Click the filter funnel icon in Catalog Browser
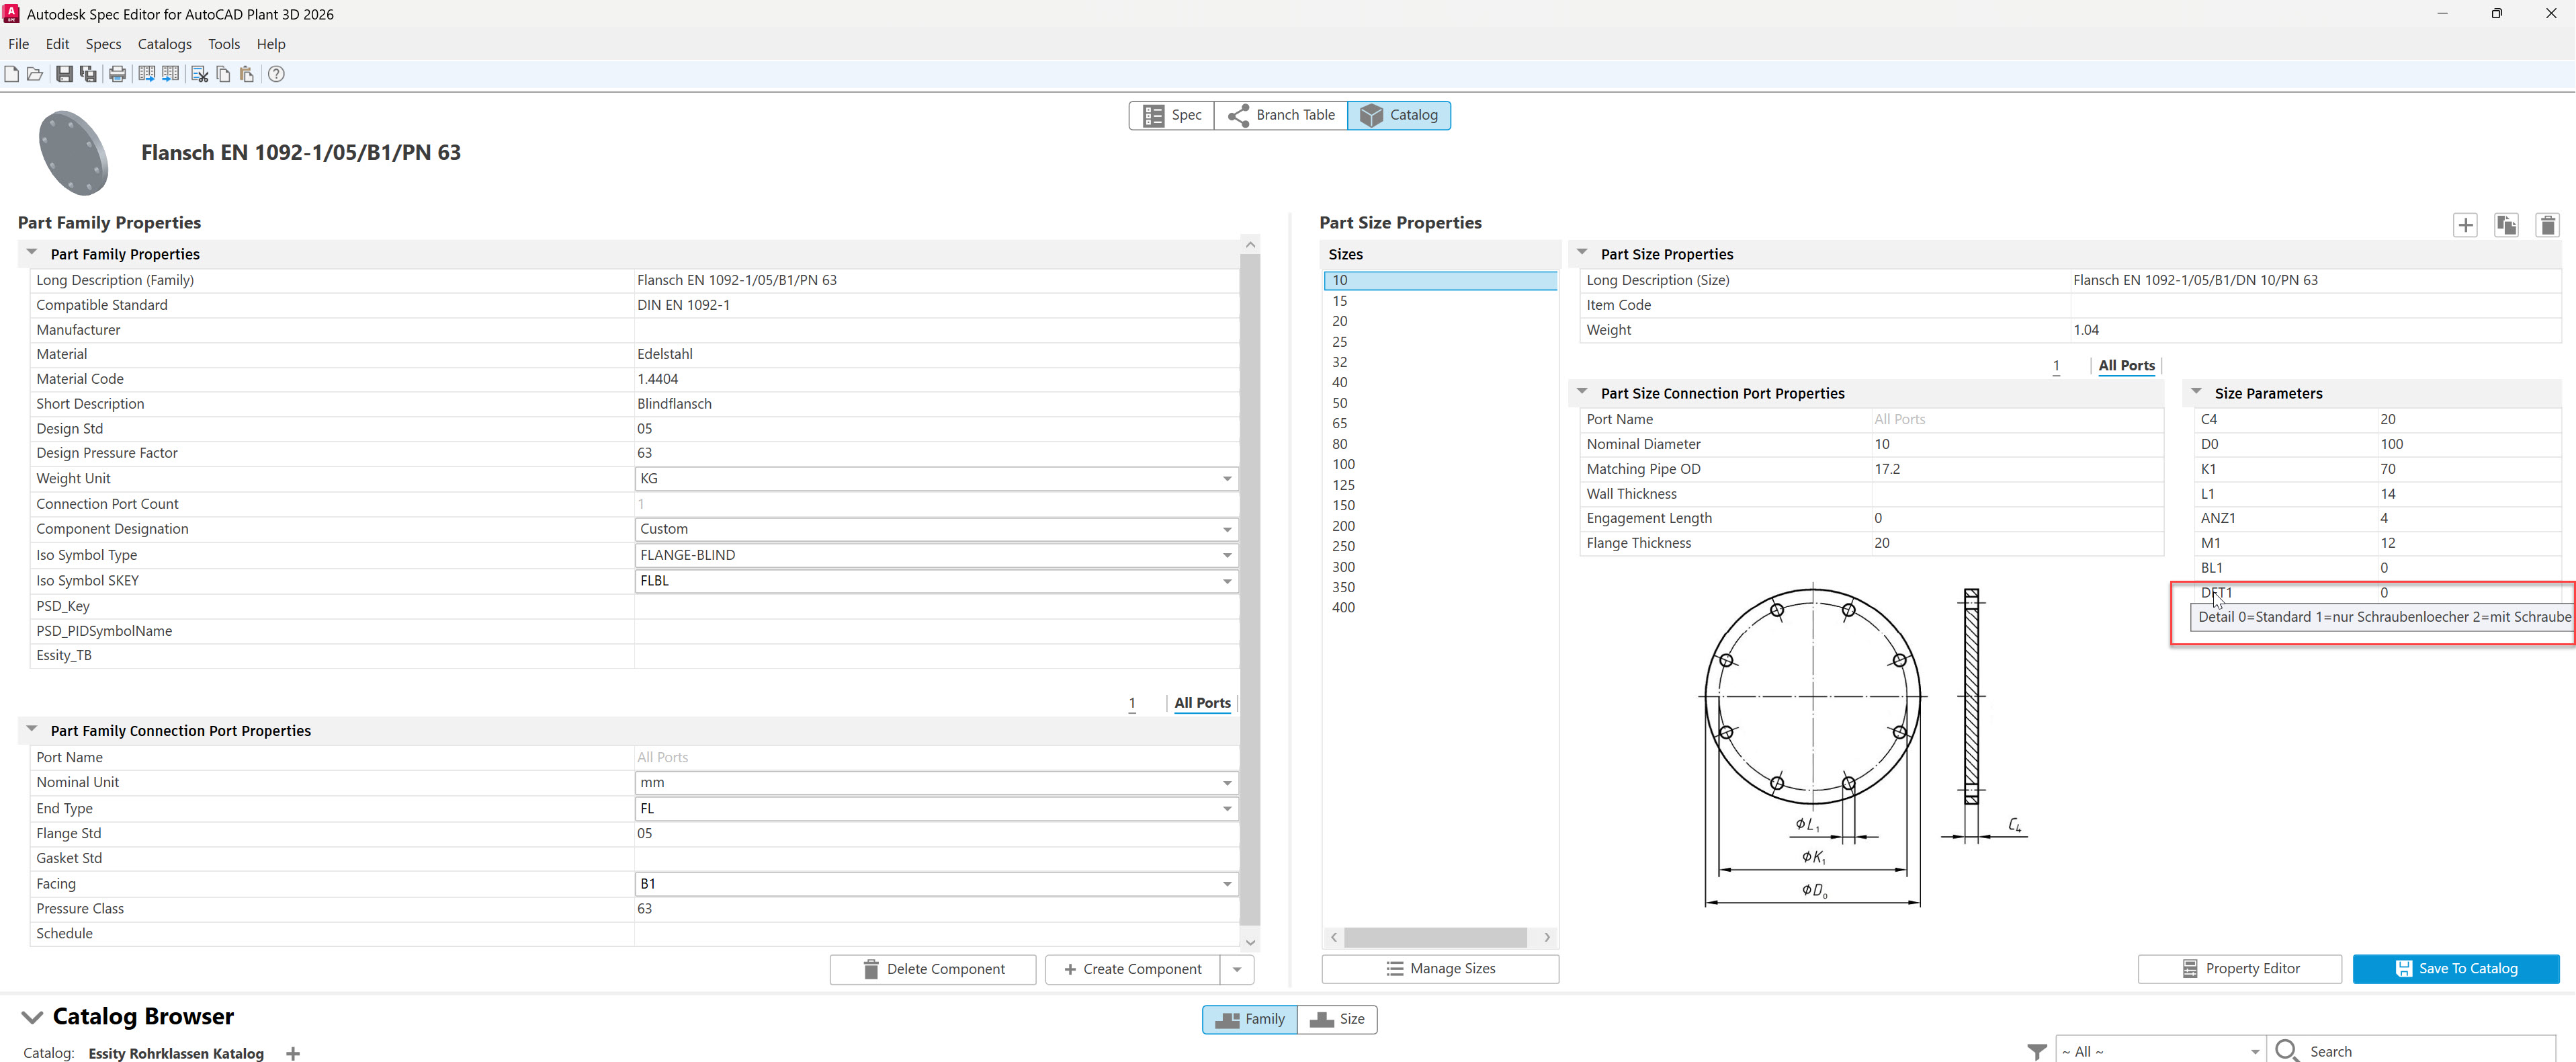This screenshot has width=2576, height=1062. [2037, 1051]
